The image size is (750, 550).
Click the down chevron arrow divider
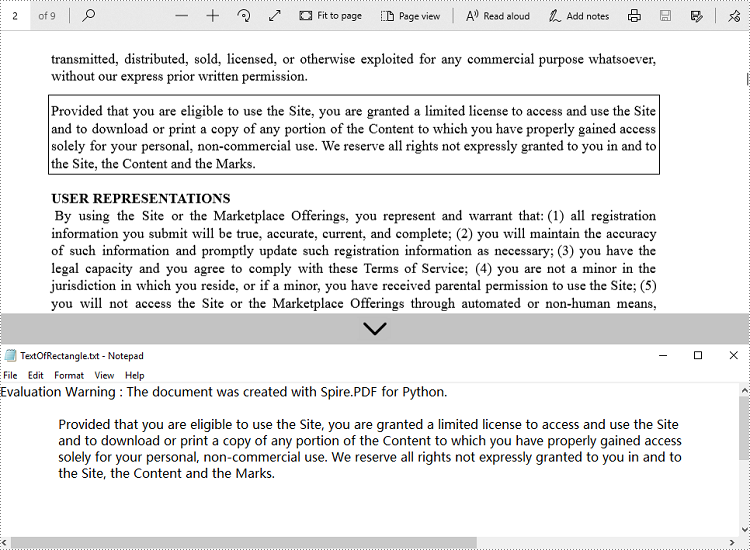point(375,328)
